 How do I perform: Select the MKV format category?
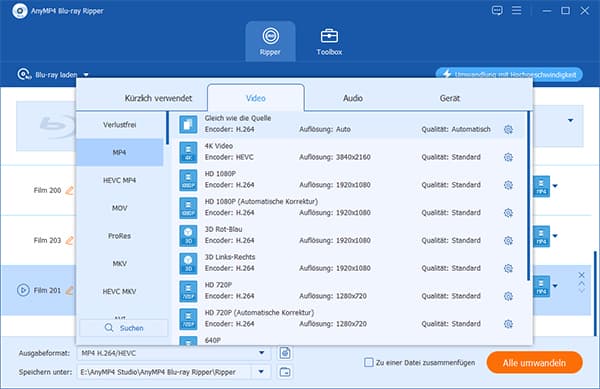coord(120,264)
